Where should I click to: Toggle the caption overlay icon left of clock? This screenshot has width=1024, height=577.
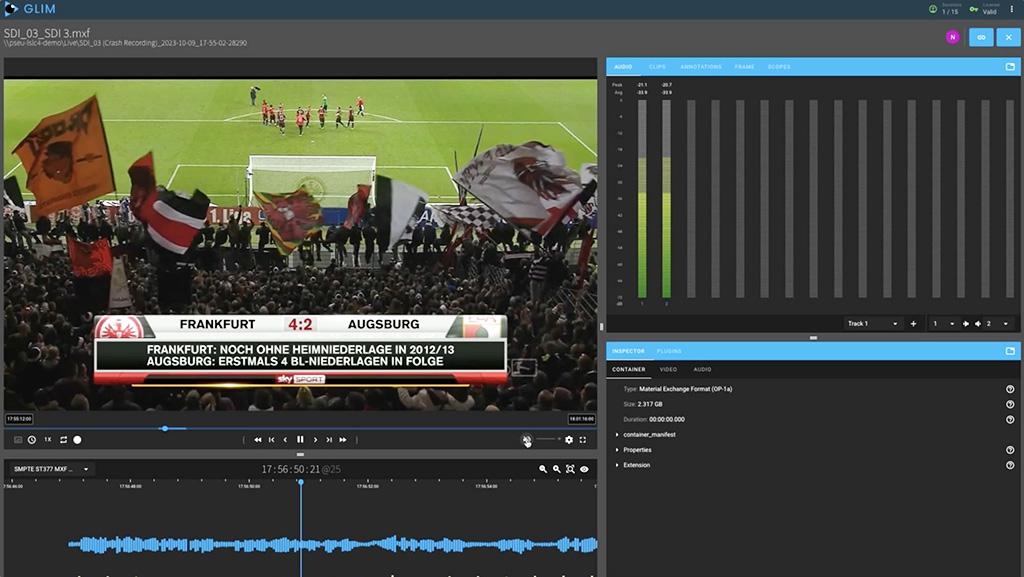pyautogui.click(x=18, y=440)
